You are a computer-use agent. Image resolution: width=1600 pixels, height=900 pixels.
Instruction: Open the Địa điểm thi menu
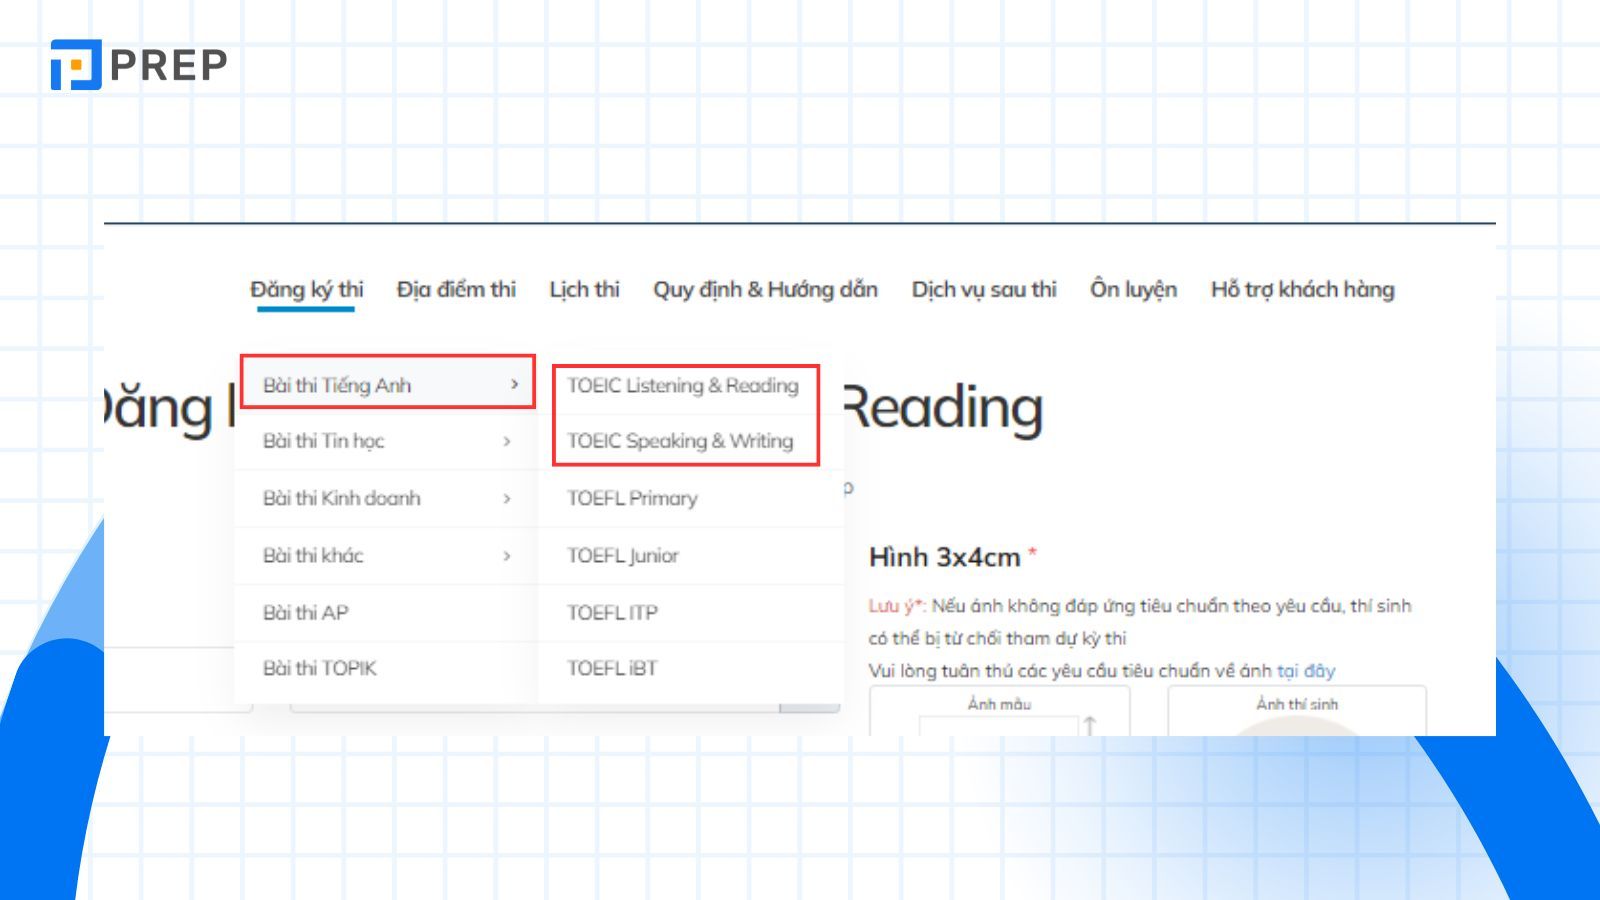[x=456, y=290]
